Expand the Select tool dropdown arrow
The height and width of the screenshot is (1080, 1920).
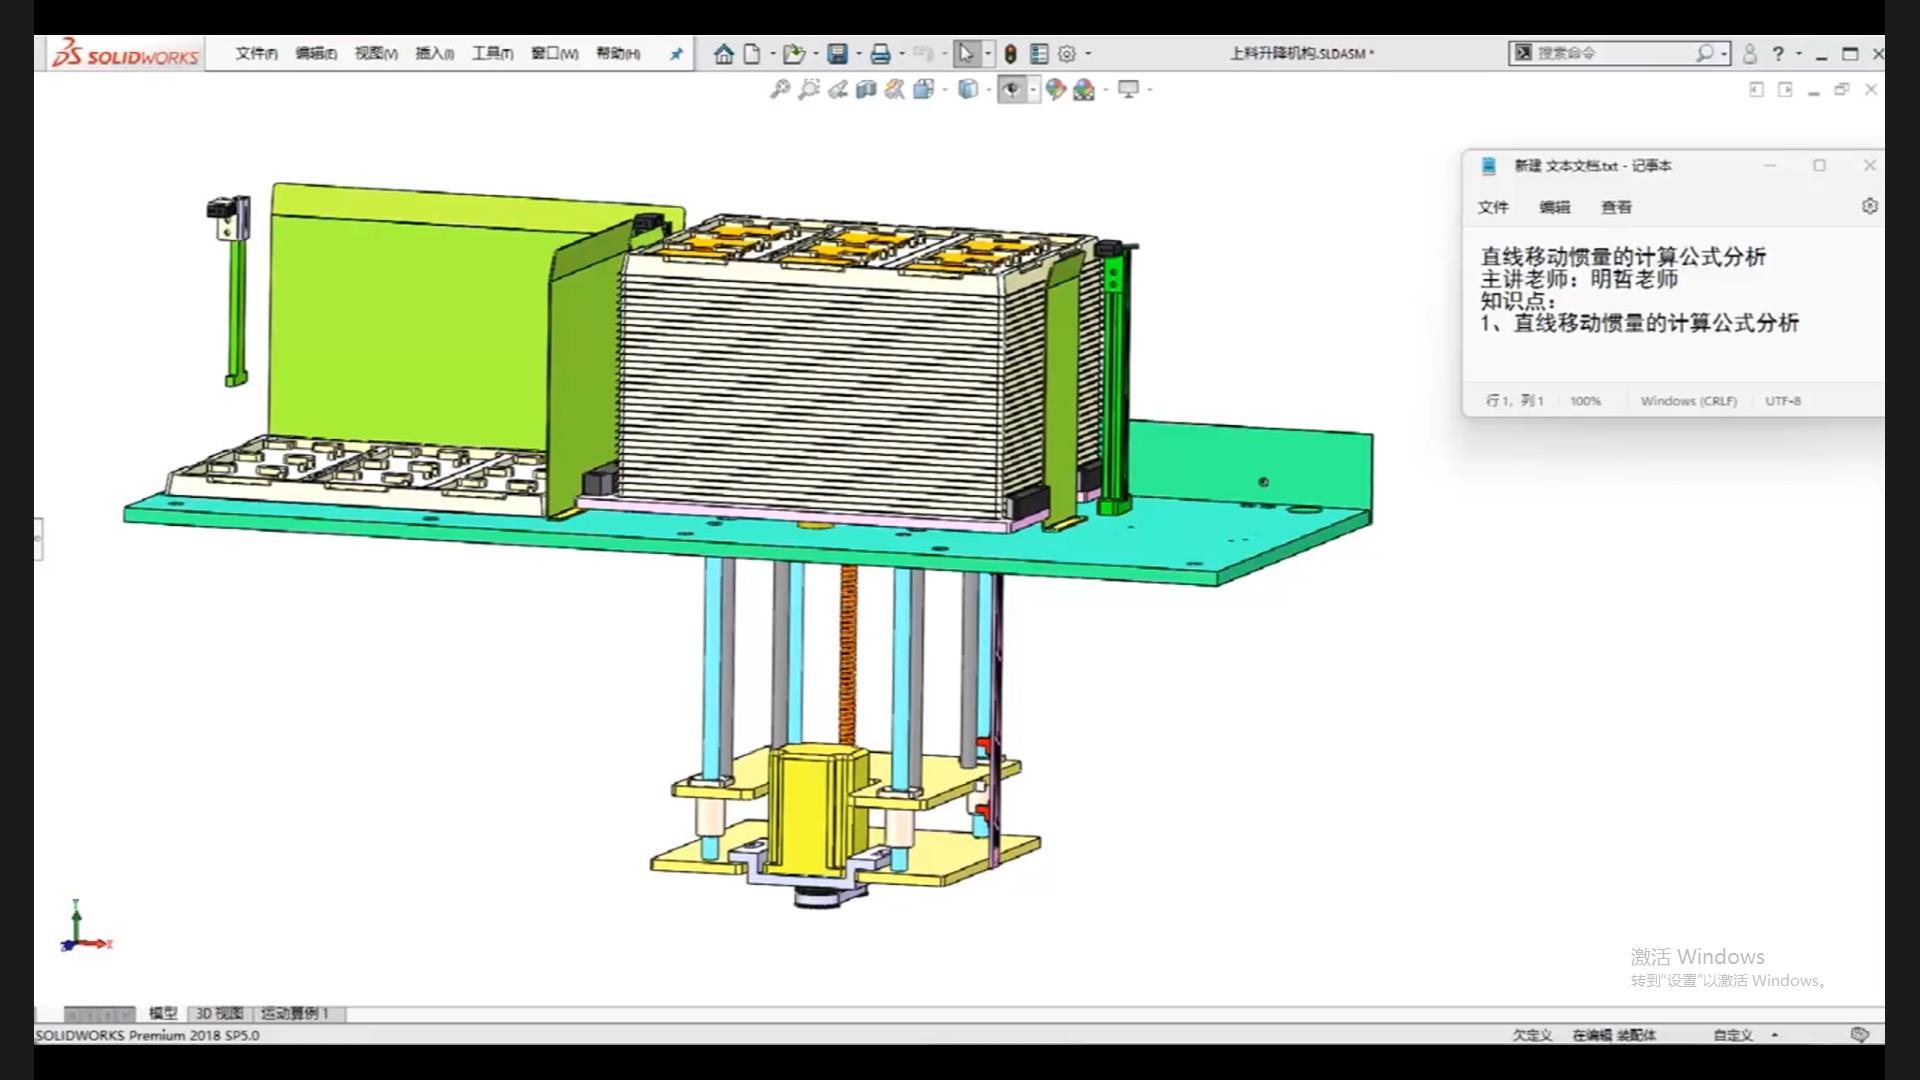(988, 54)
